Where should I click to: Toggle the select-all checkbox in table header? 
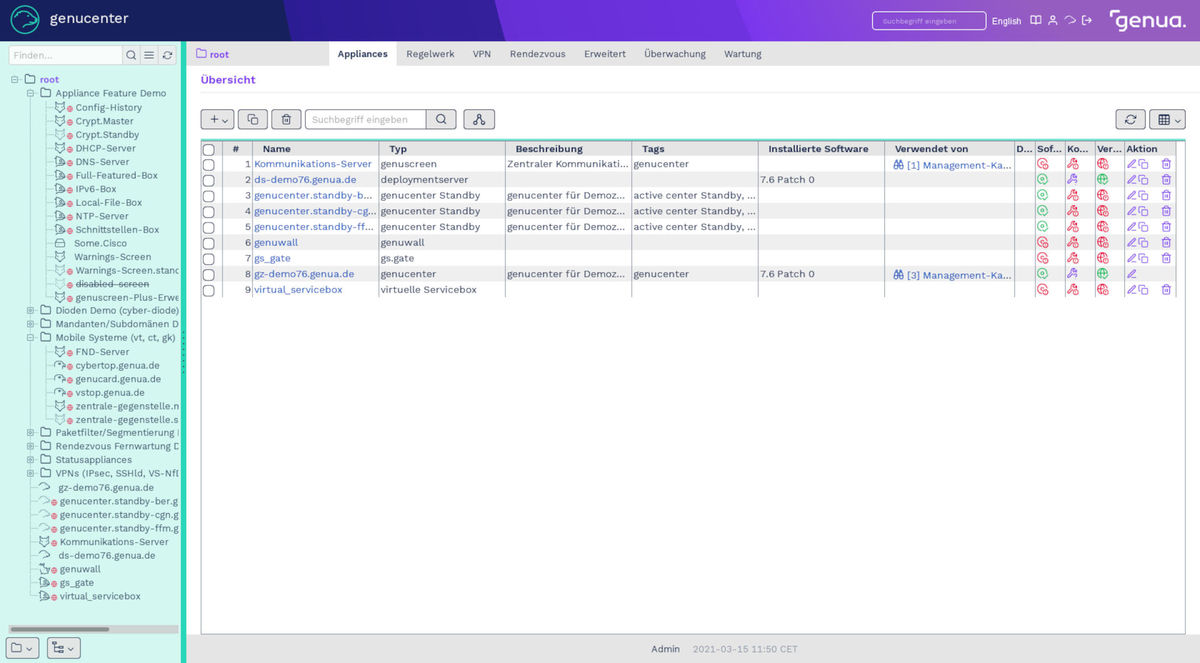[209, 148]
